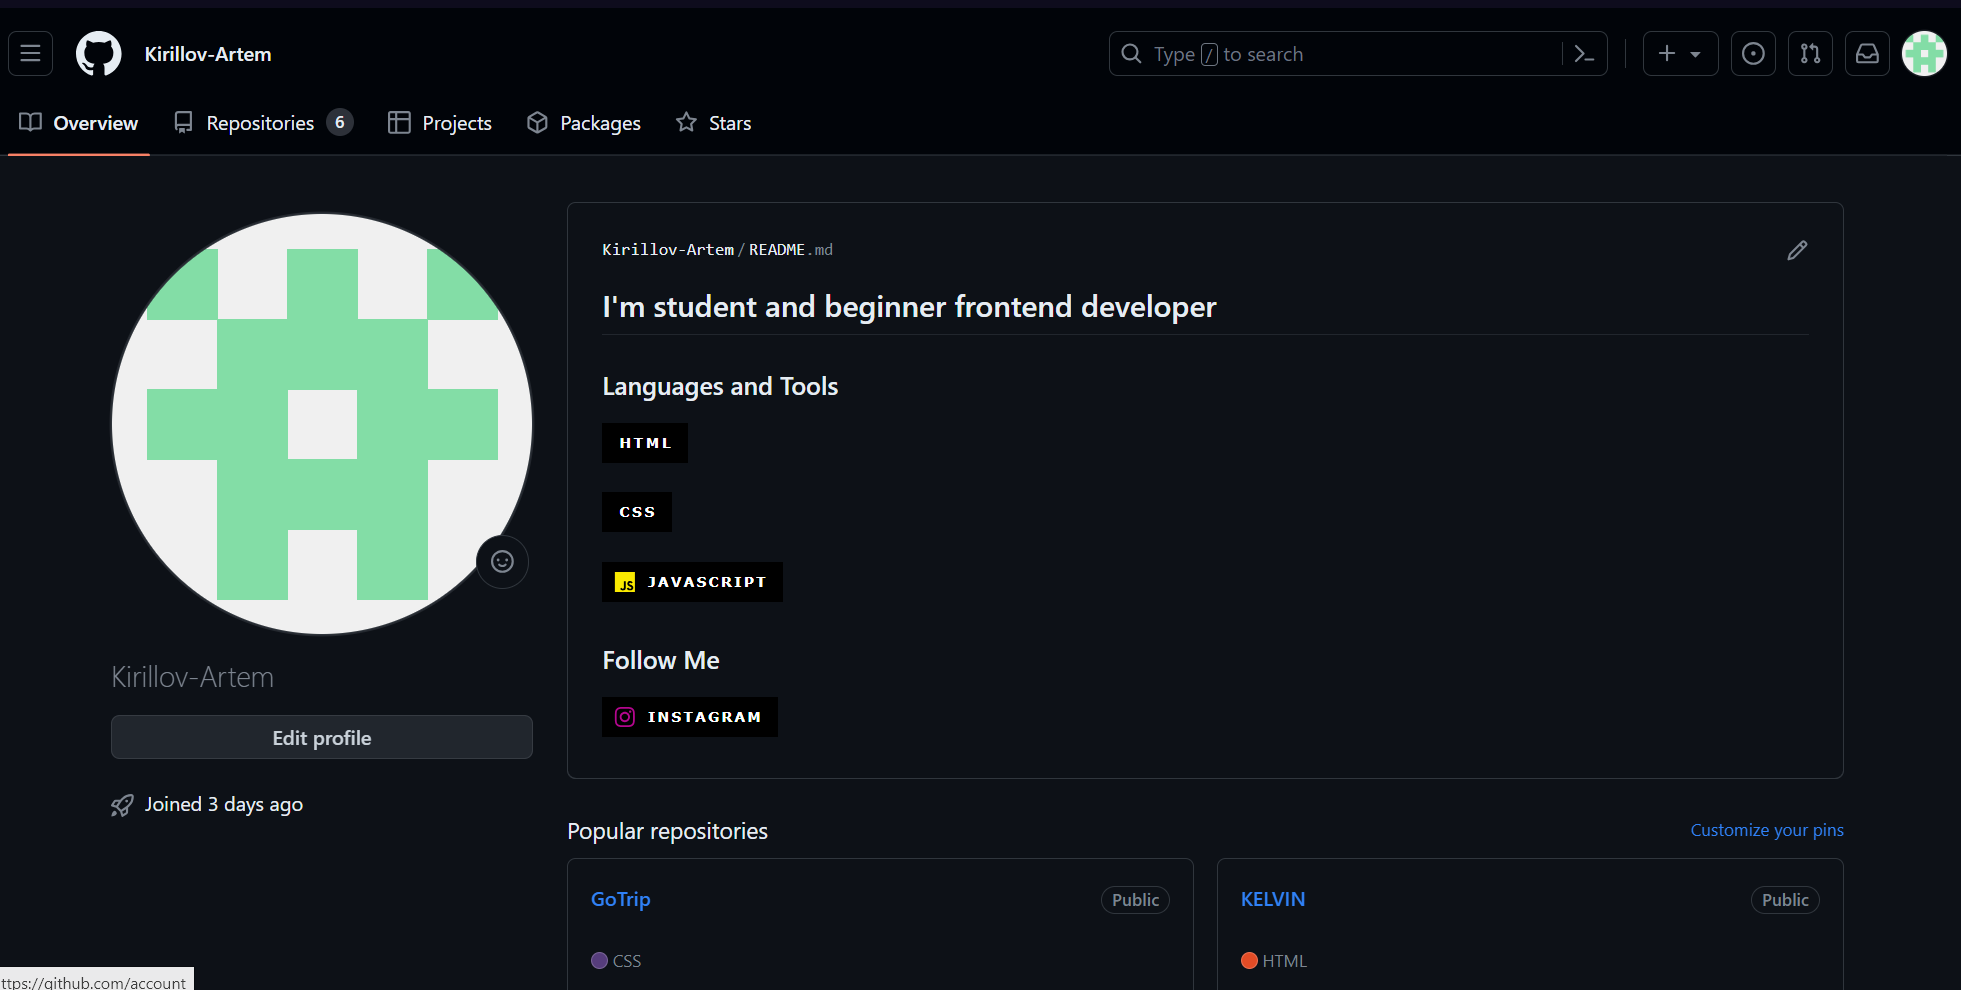1961x990 pixels.
Task: Click the JavaScript badge
Action: pyautogui.click(x=692, y=582)
